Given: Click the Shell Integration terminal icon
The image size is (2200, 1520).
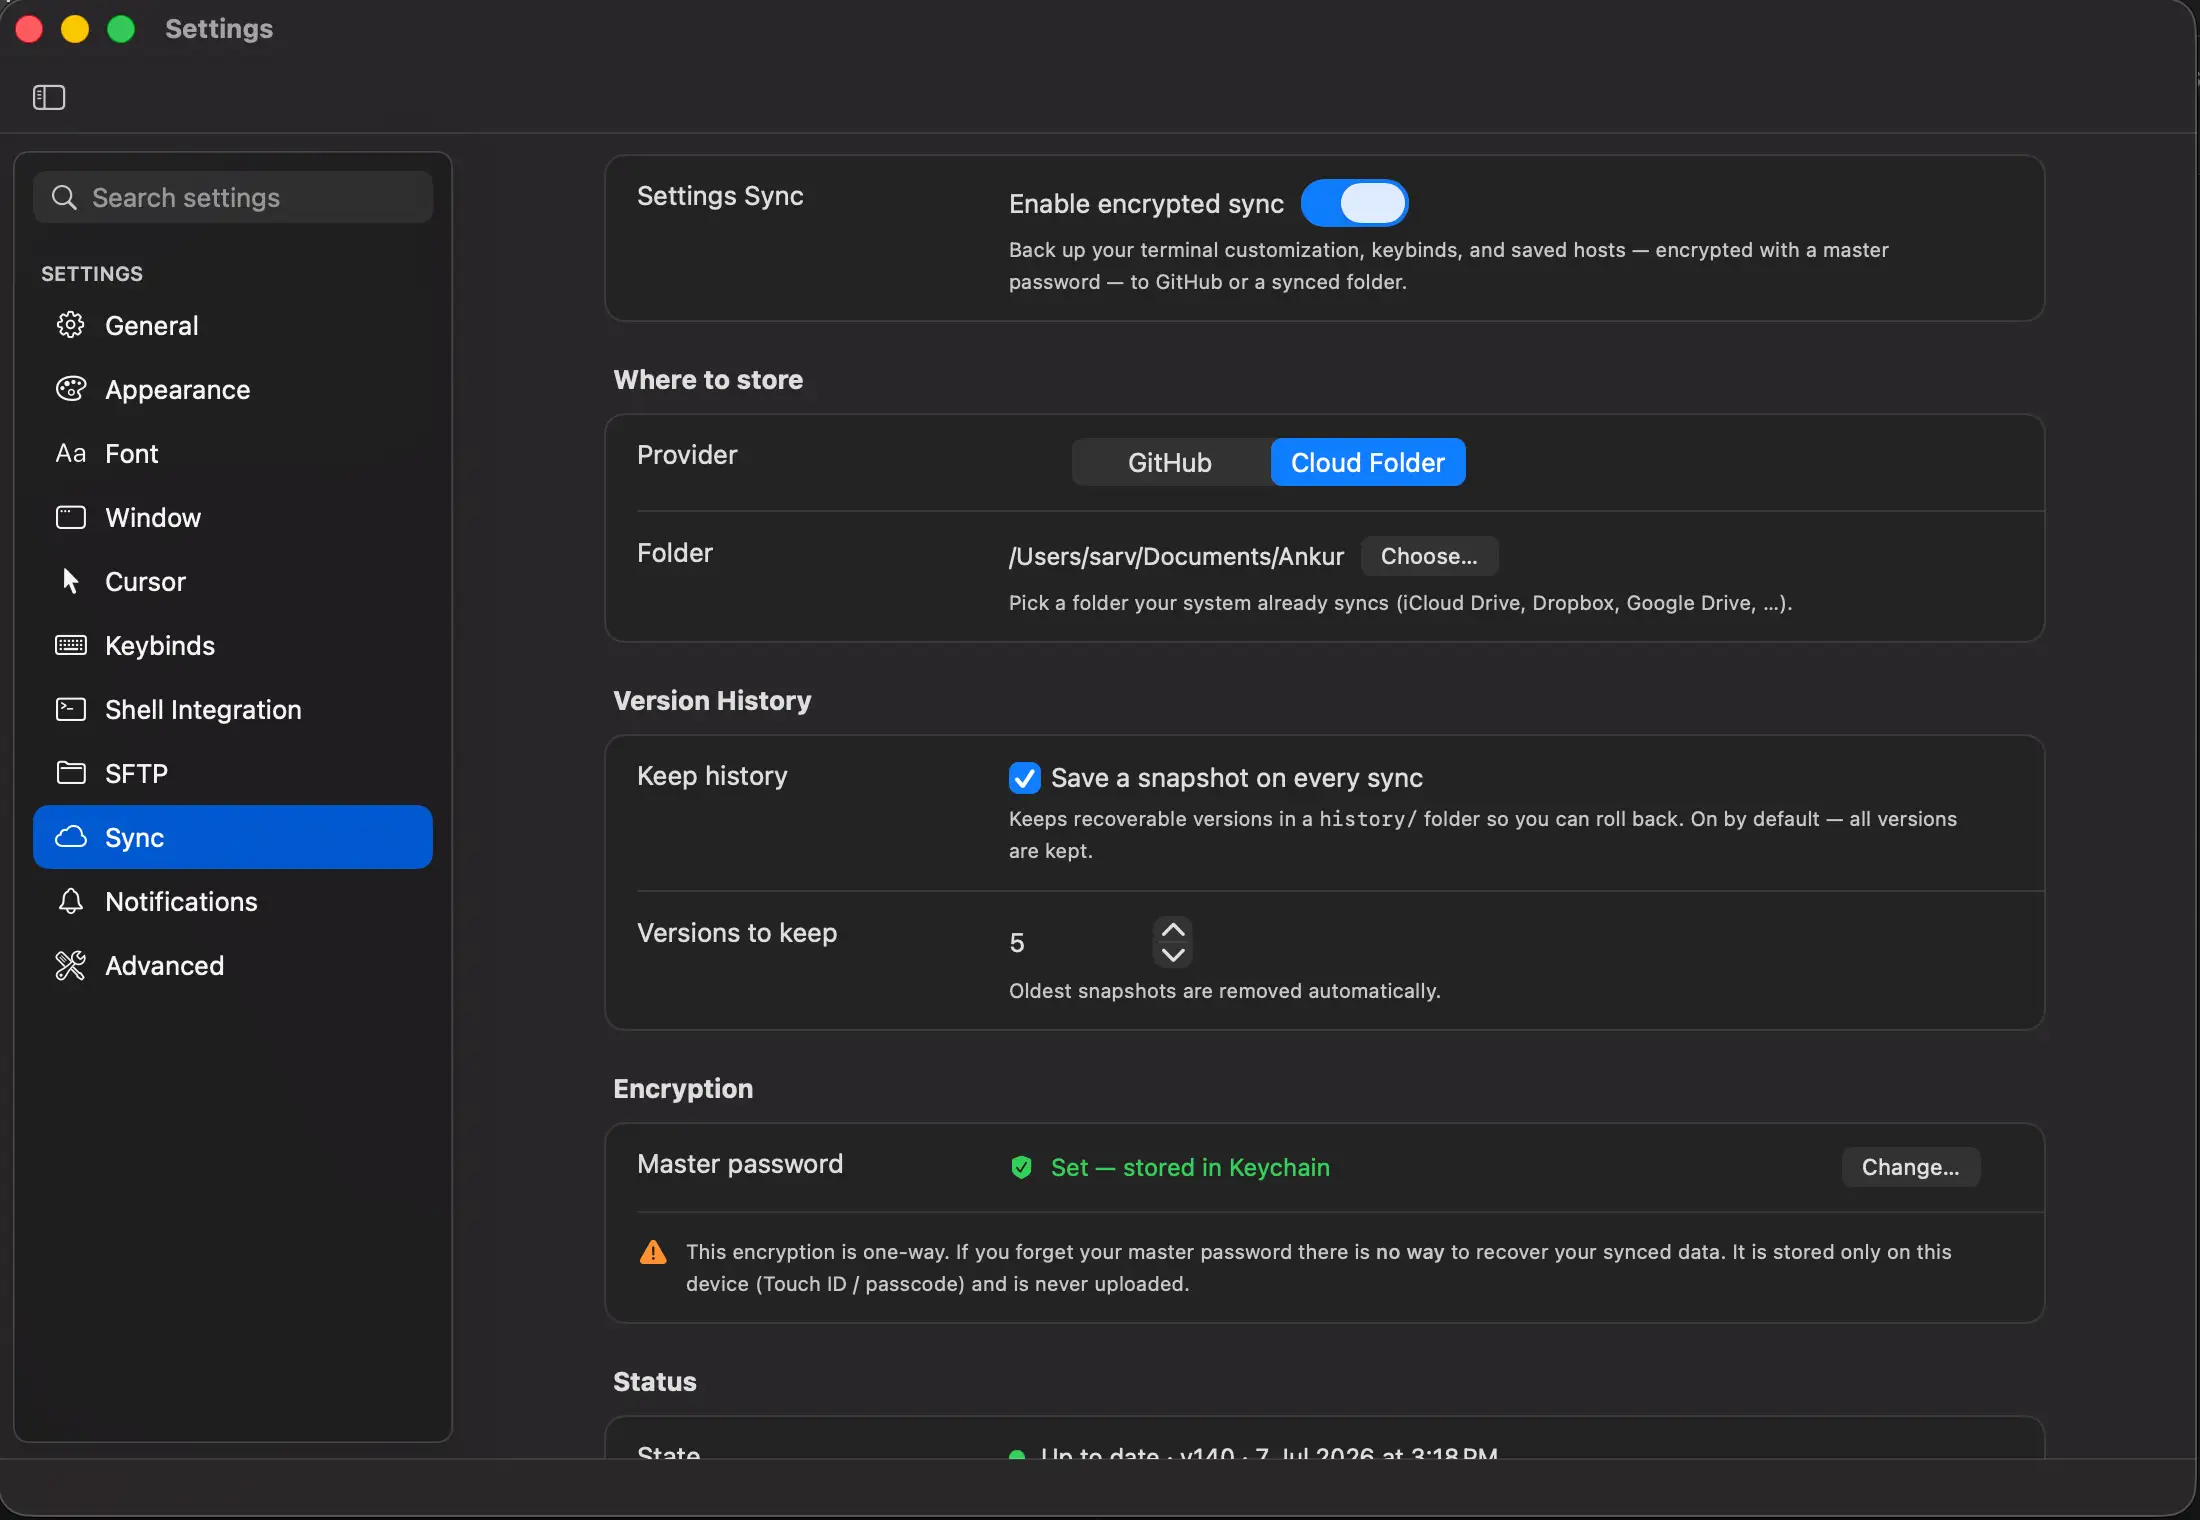Looking at the screenshot, I should click(x=70, y=709).
